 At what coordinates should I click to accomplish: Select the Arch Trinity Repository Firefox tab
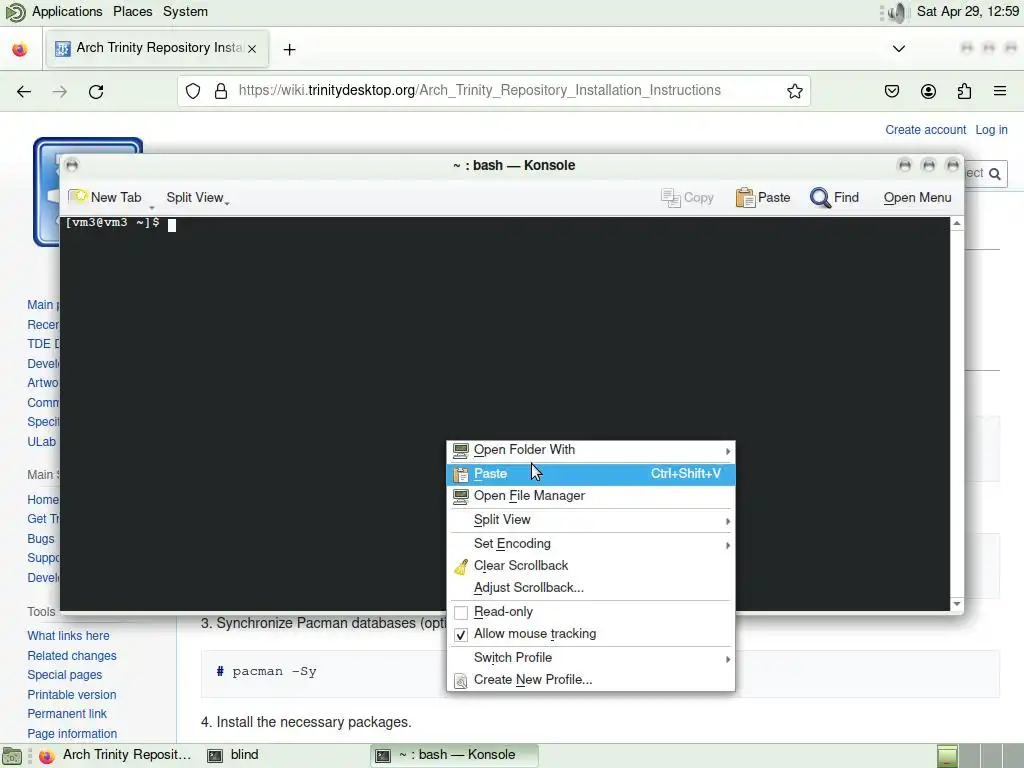(156, 48)
